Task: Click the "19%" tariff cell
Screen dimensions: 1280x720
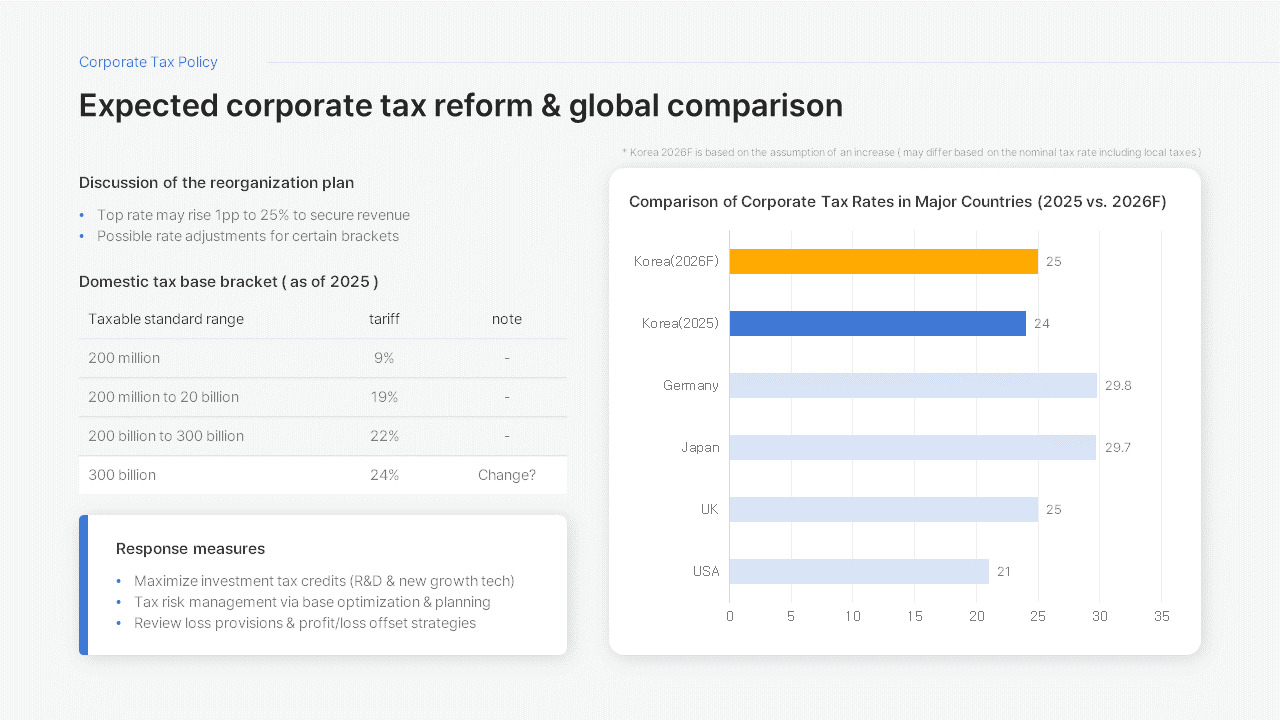Action: pyautogui.click(x=384, y=397)
